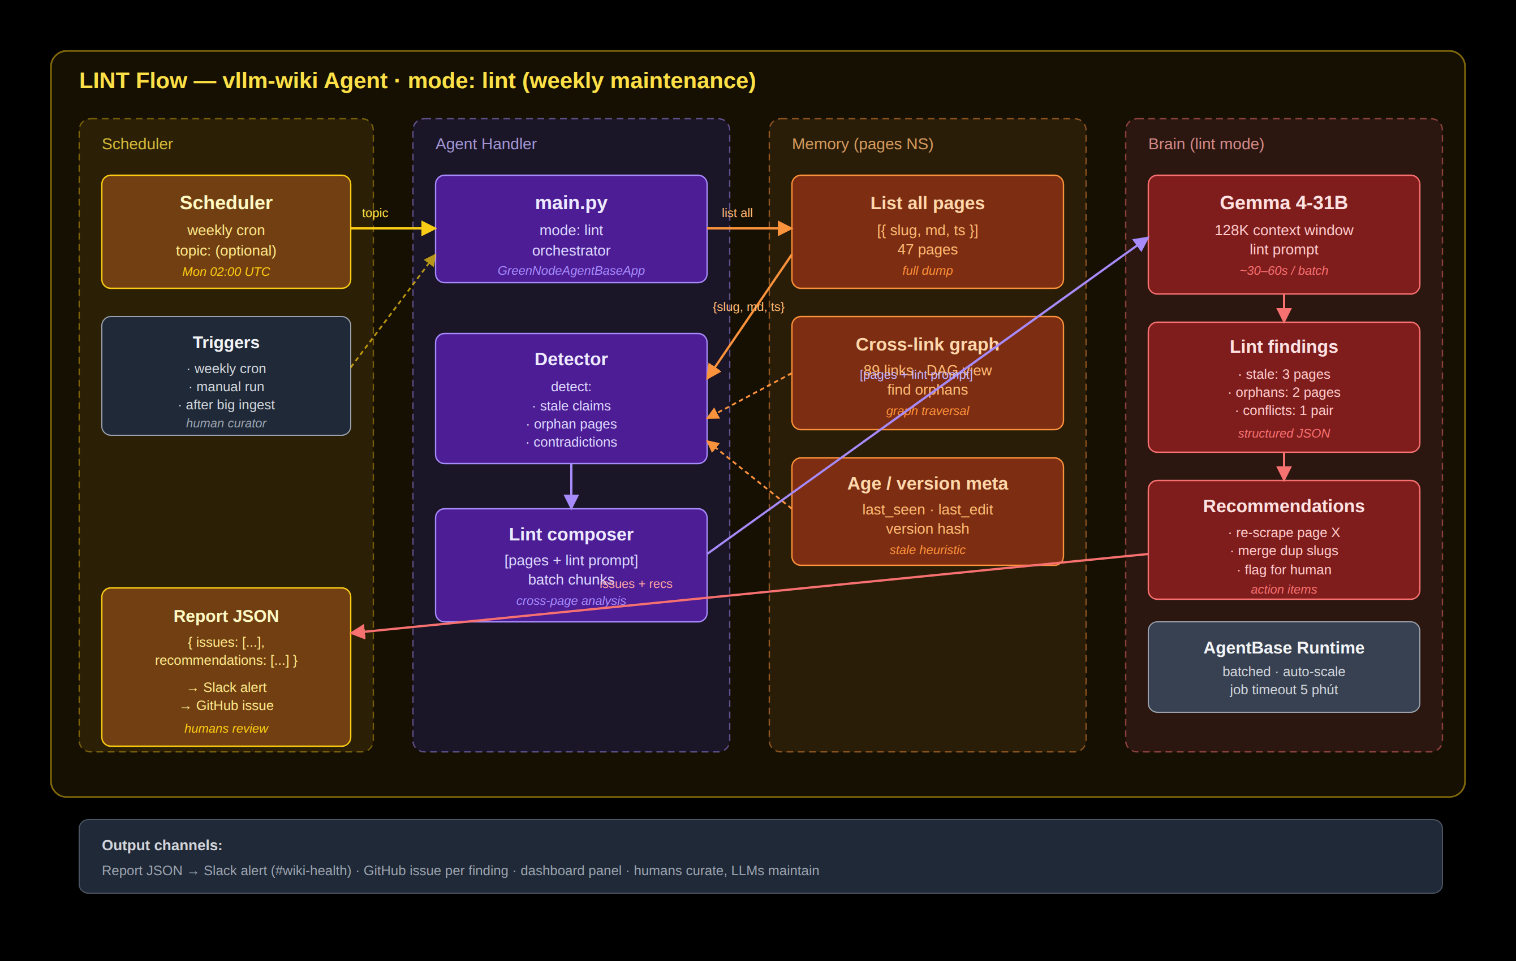Click the LINT Flow diagram title
The image size is (1516, 961).
(x=417, y=81)
